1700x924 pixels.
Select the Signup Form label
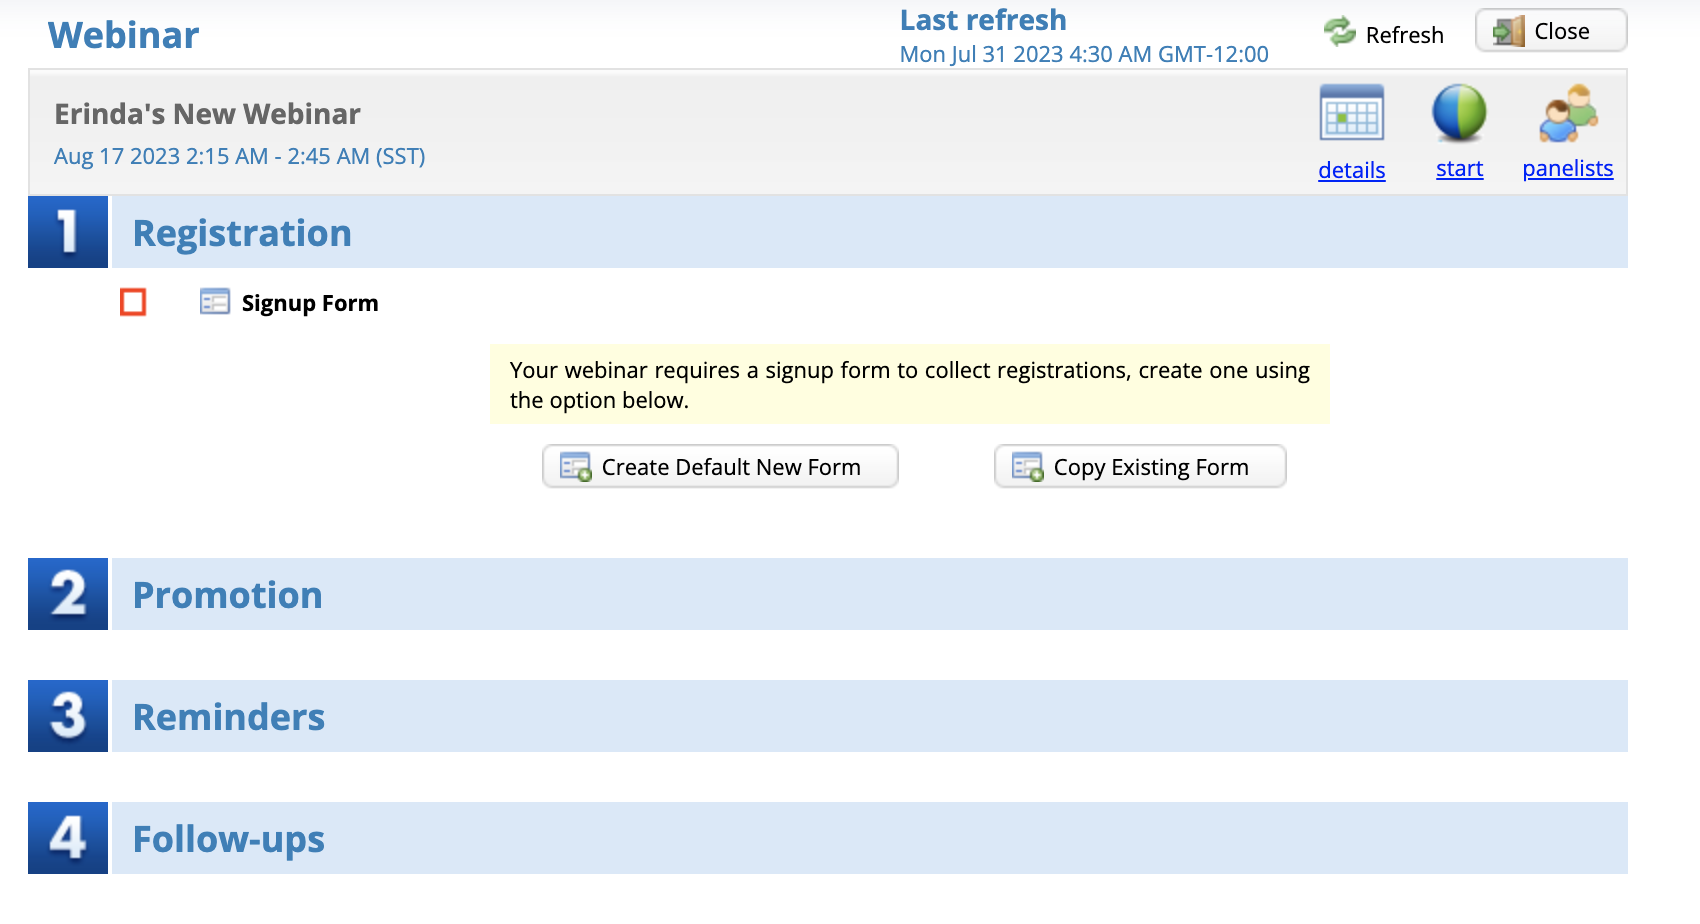tap(310, 303)
